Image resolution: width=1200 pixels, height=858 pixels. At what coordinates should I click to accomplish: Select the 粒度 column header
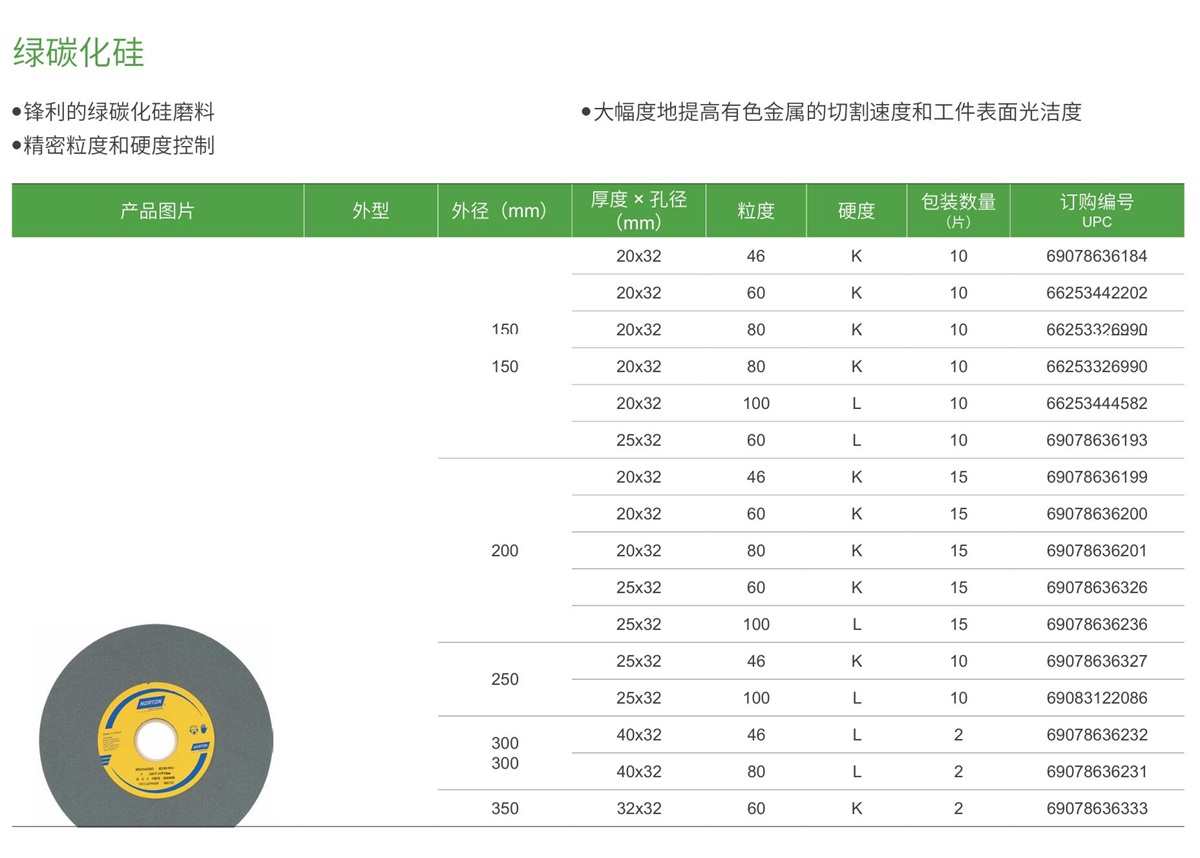pos(755,211)
